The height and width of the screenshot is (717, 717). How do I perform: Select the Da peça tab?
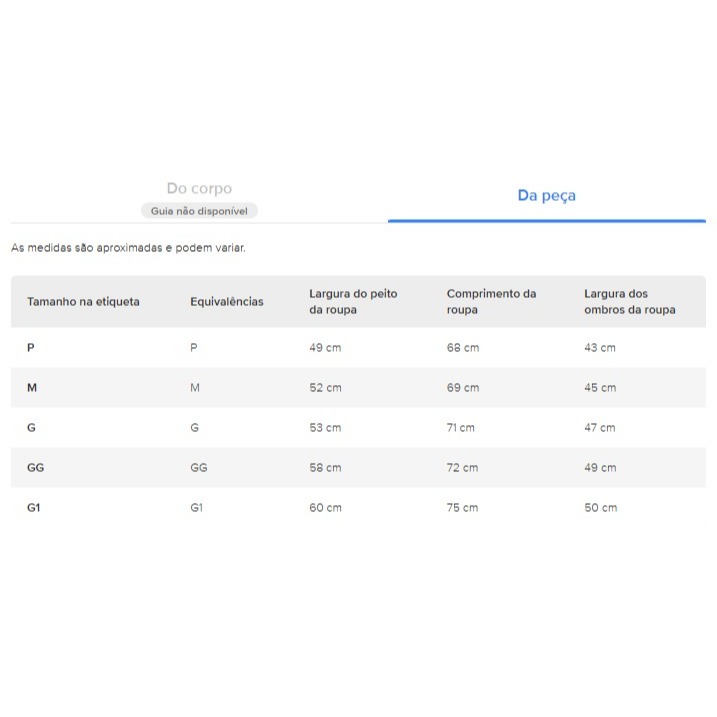546,195
